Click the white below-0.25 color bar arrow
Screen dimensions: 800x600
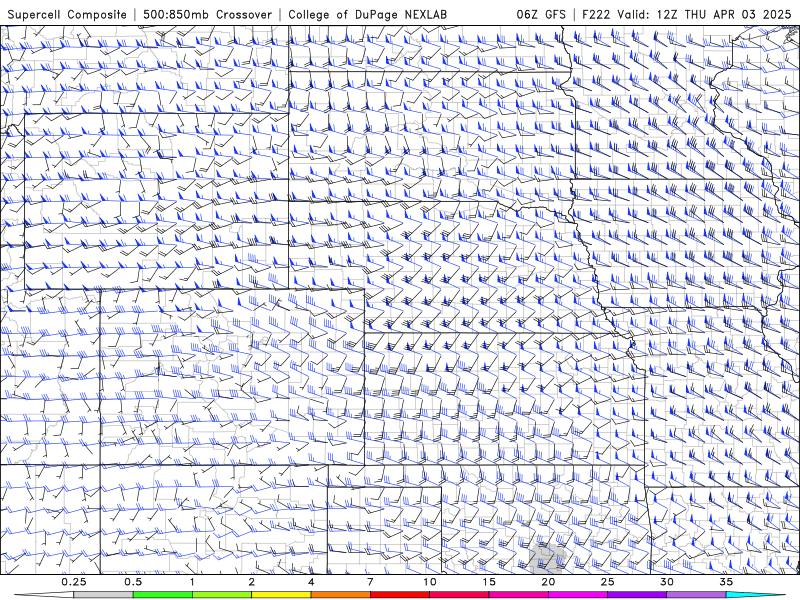[x=44, y=595]
